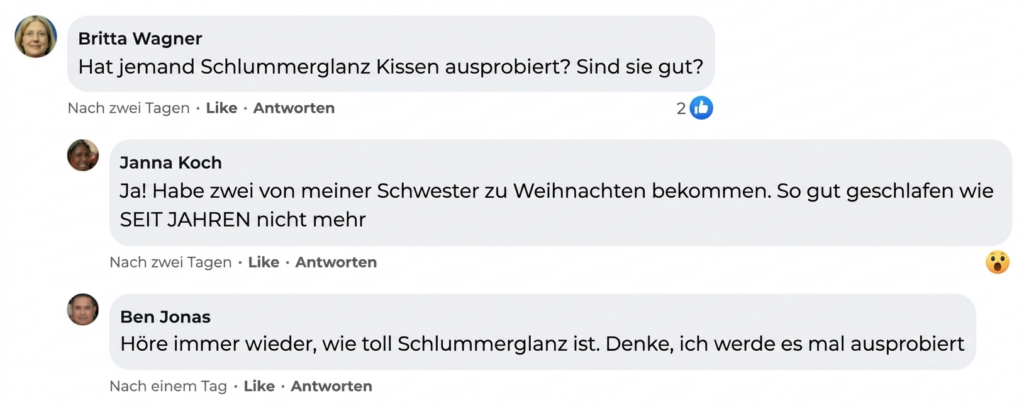Click Britta Wagner's profile picture
Screen dimensions: 1024x403
click(36, 37)
